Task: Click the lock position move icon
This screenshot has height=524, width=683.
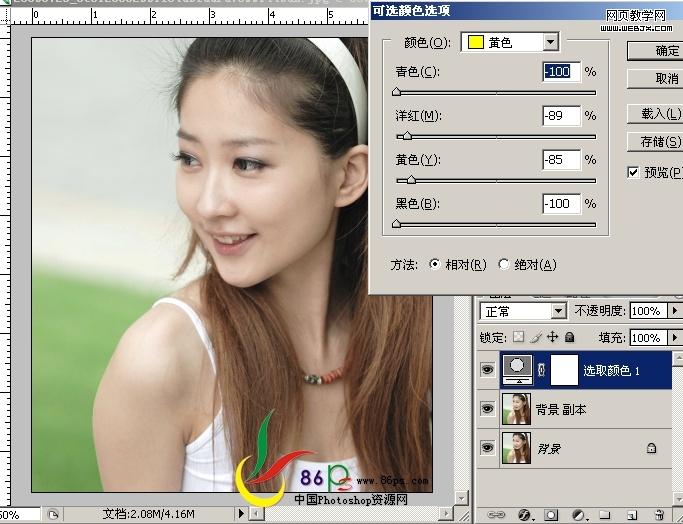Action: click(x=552, y=338)
